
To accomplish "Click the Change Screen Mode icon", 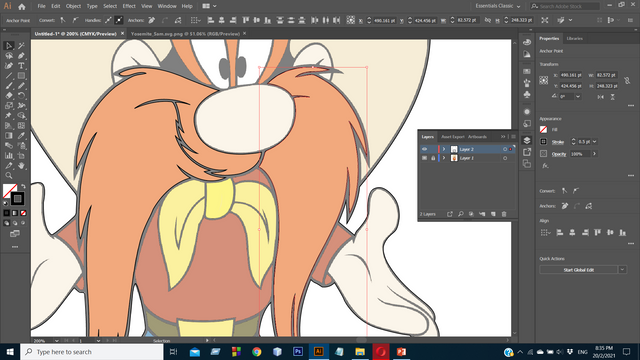I will pyautogui.click(x=15, y=234).
